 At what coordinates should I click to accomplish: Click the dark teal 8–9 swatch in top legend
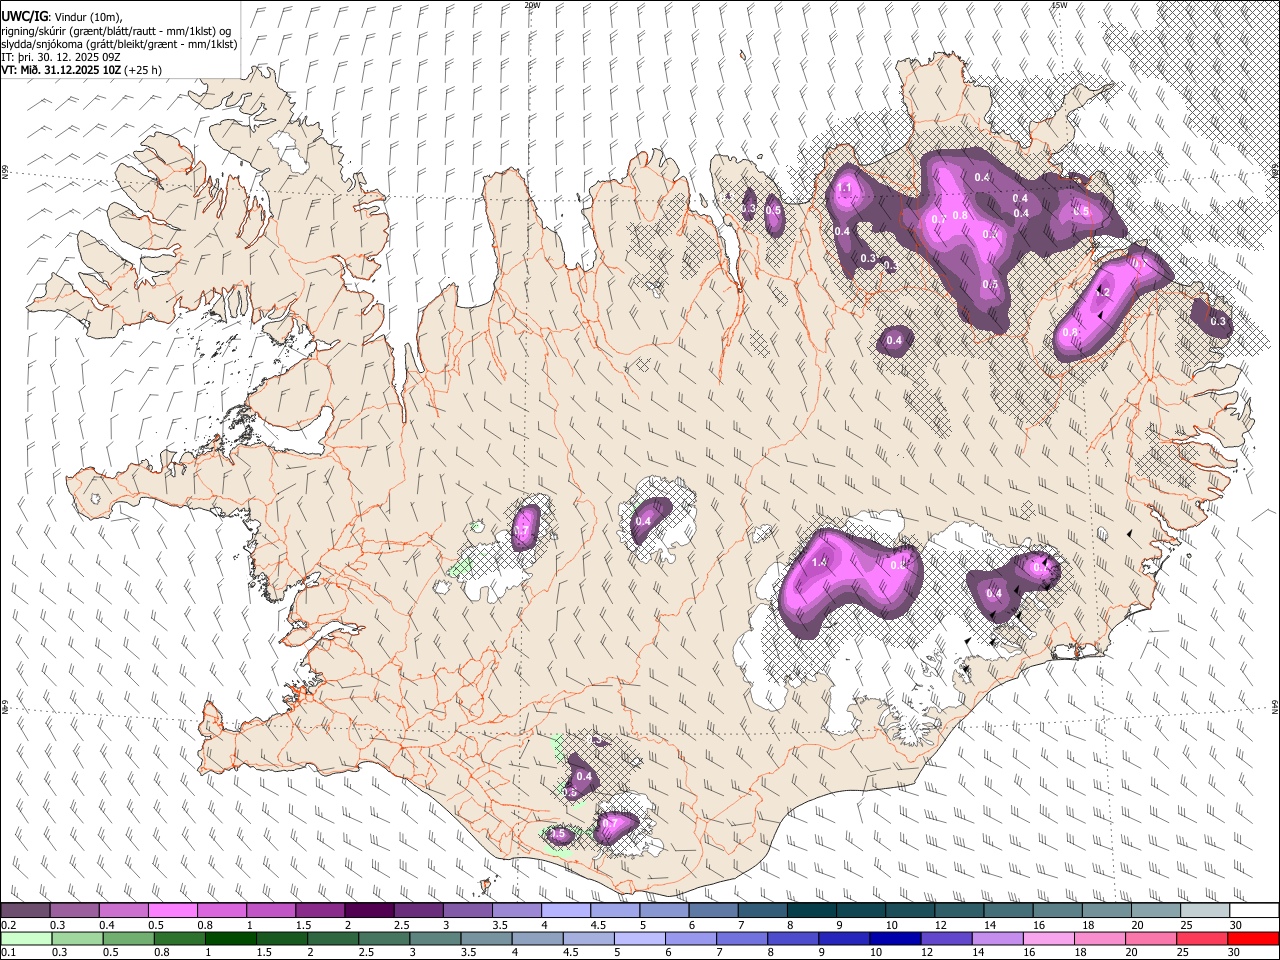(x=811, y=911)
